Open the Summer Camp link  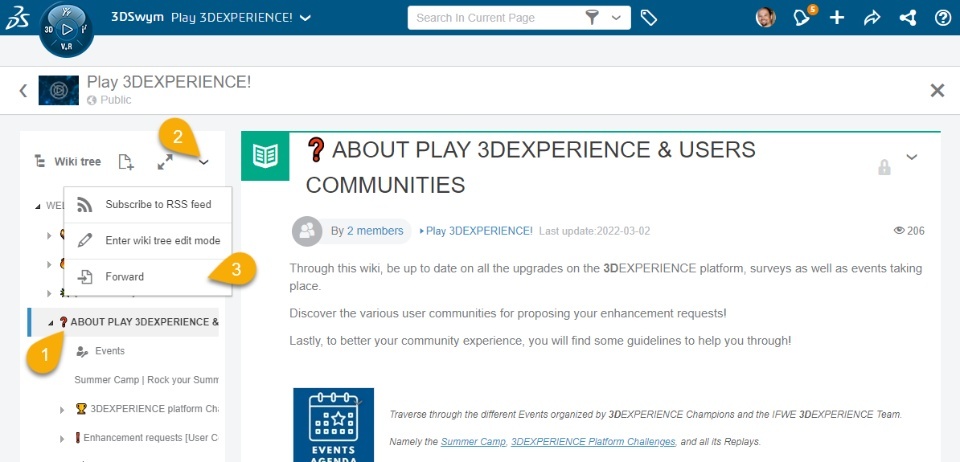point(473,441)
